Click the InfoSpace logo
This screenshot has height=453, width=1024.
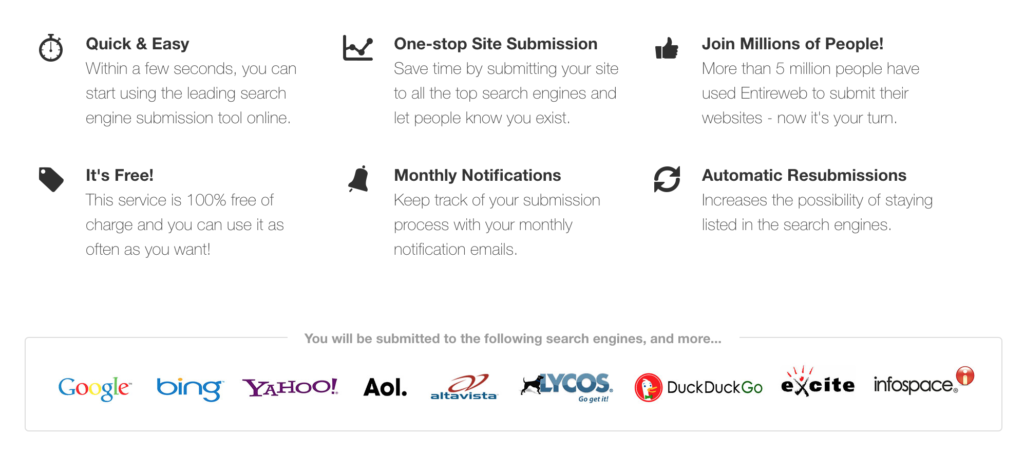924,381
